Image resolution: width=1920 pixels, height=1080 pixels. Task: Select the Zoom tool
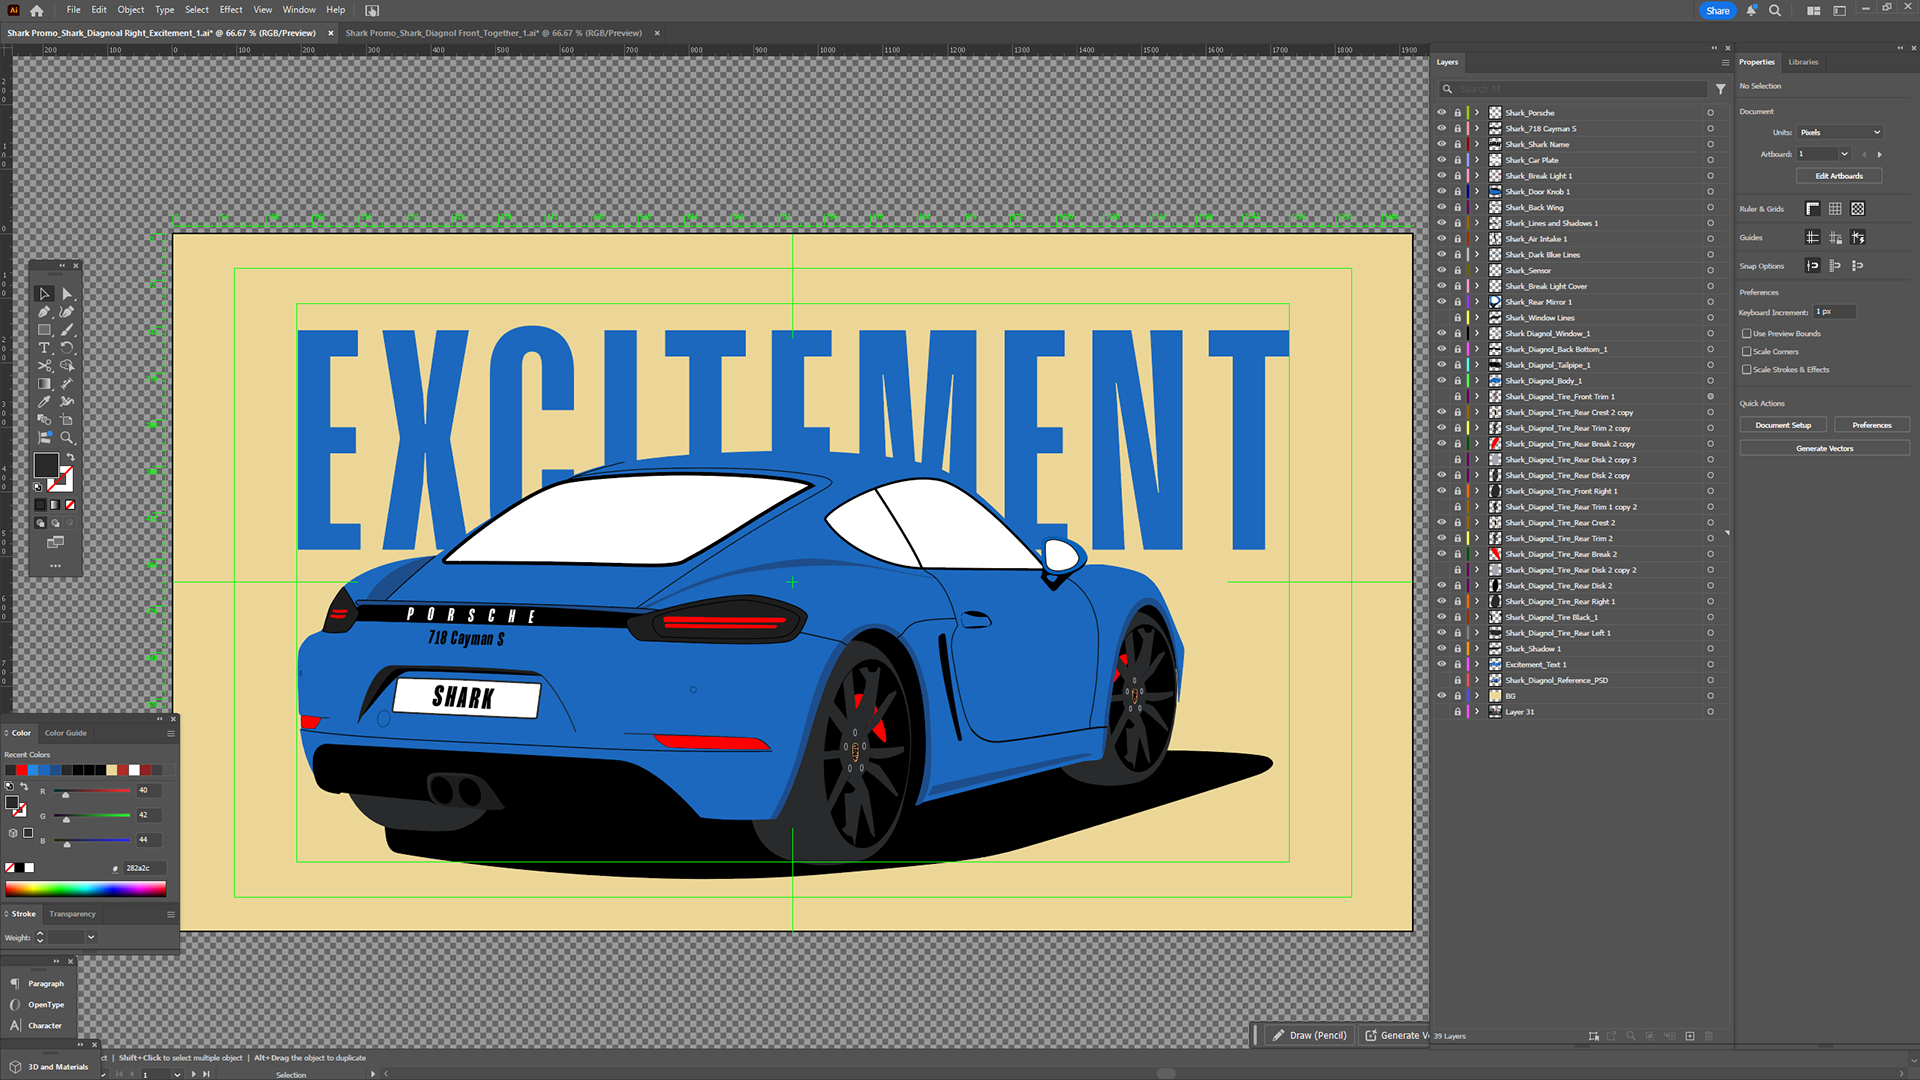click(67, 438)
